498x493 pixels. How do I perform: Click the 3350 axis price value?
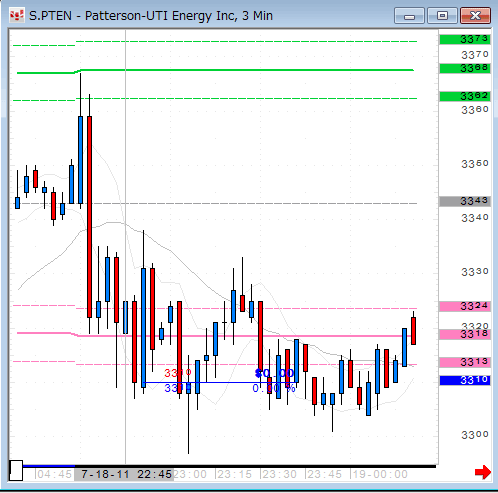pyautogui.click(x=475, y=164)
